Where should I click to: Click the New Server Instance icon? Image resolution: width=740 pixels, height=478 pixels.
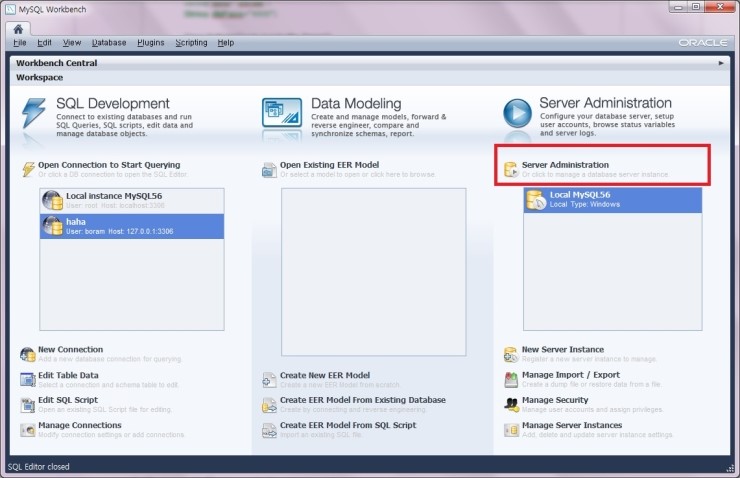[x=510, y=354]
